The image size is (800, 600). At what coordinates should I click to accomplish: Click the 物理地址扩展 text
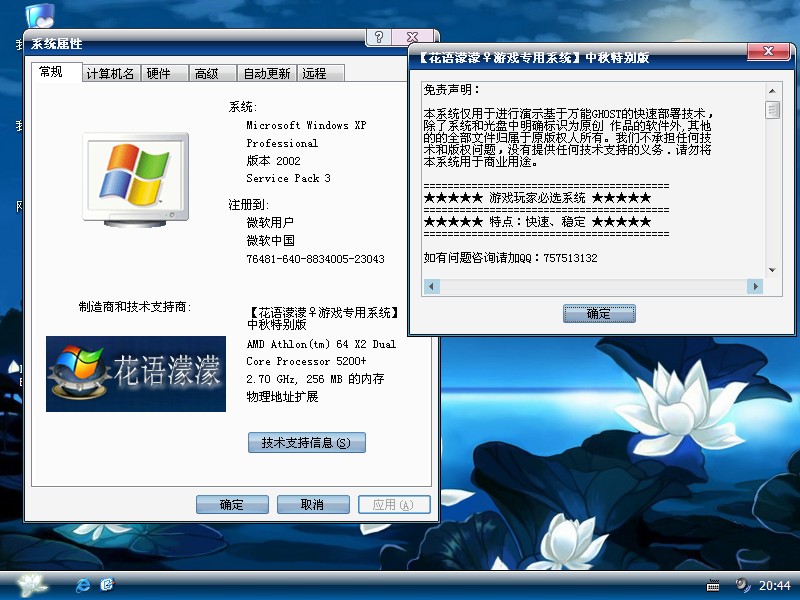point(282,396)
